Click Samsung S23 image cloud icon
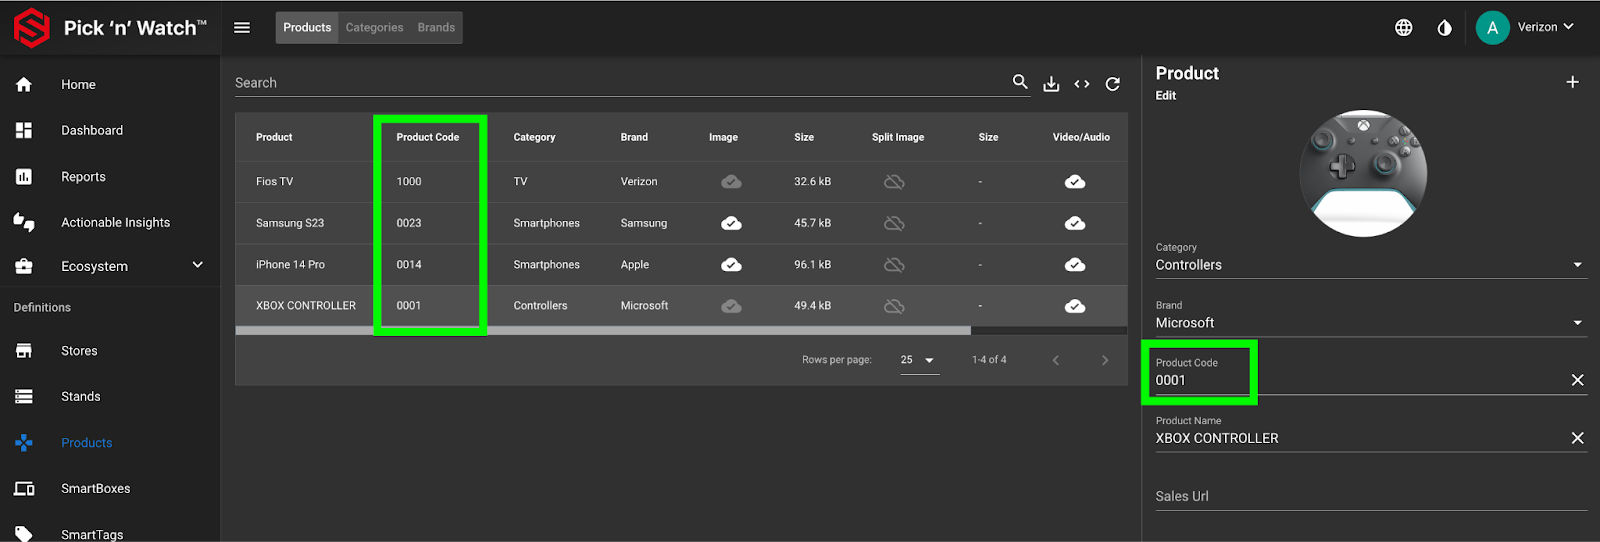This screenshot has width=1600, height=542. coord(731,223)
